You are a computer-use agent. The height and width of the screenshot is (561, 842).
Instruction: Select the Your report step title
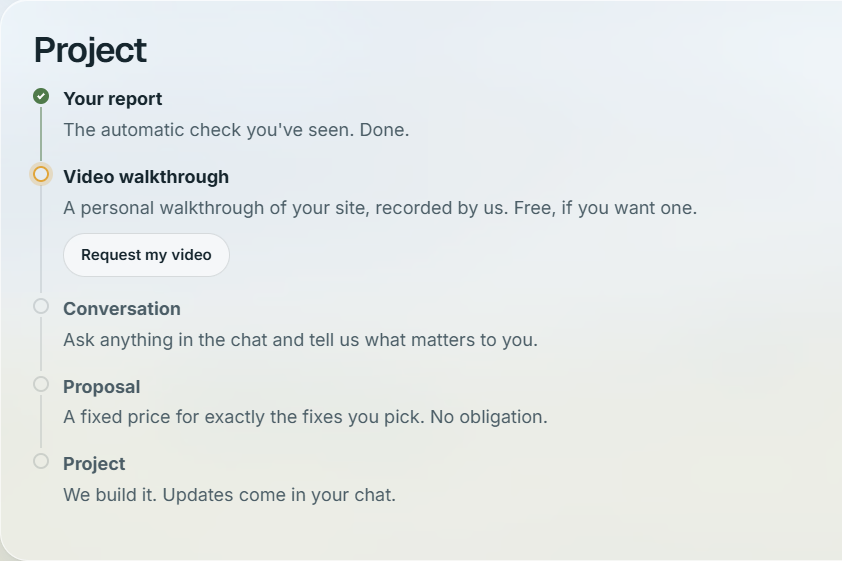click(113, 99)
